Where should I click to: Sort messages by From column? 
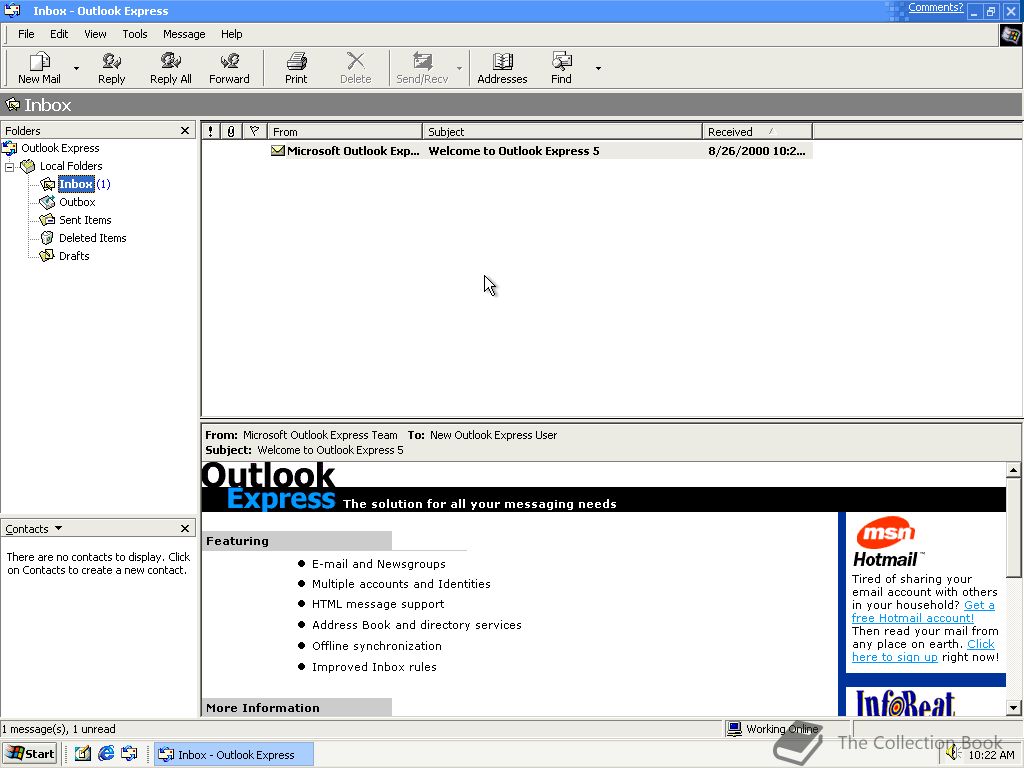pos(345,131)
